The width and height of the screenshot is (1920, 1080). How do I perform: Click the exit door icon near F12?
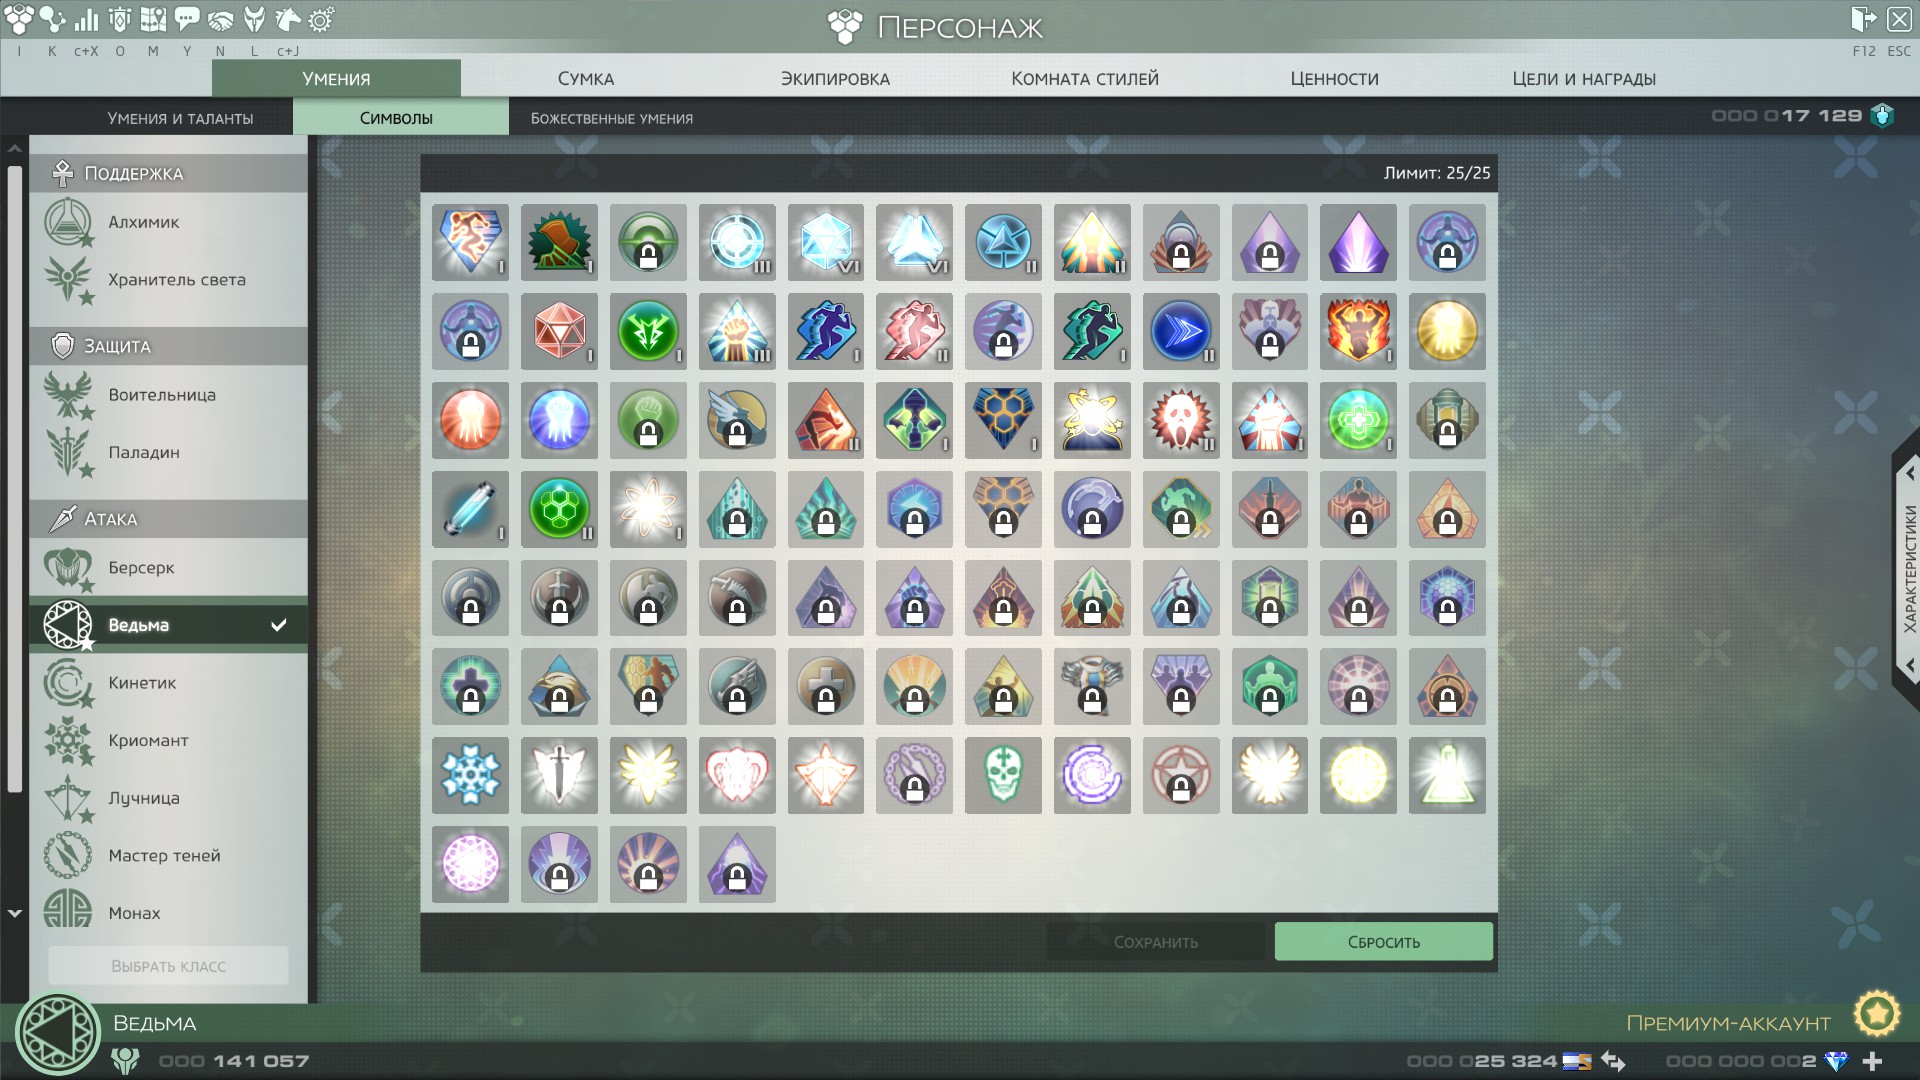1864,19
